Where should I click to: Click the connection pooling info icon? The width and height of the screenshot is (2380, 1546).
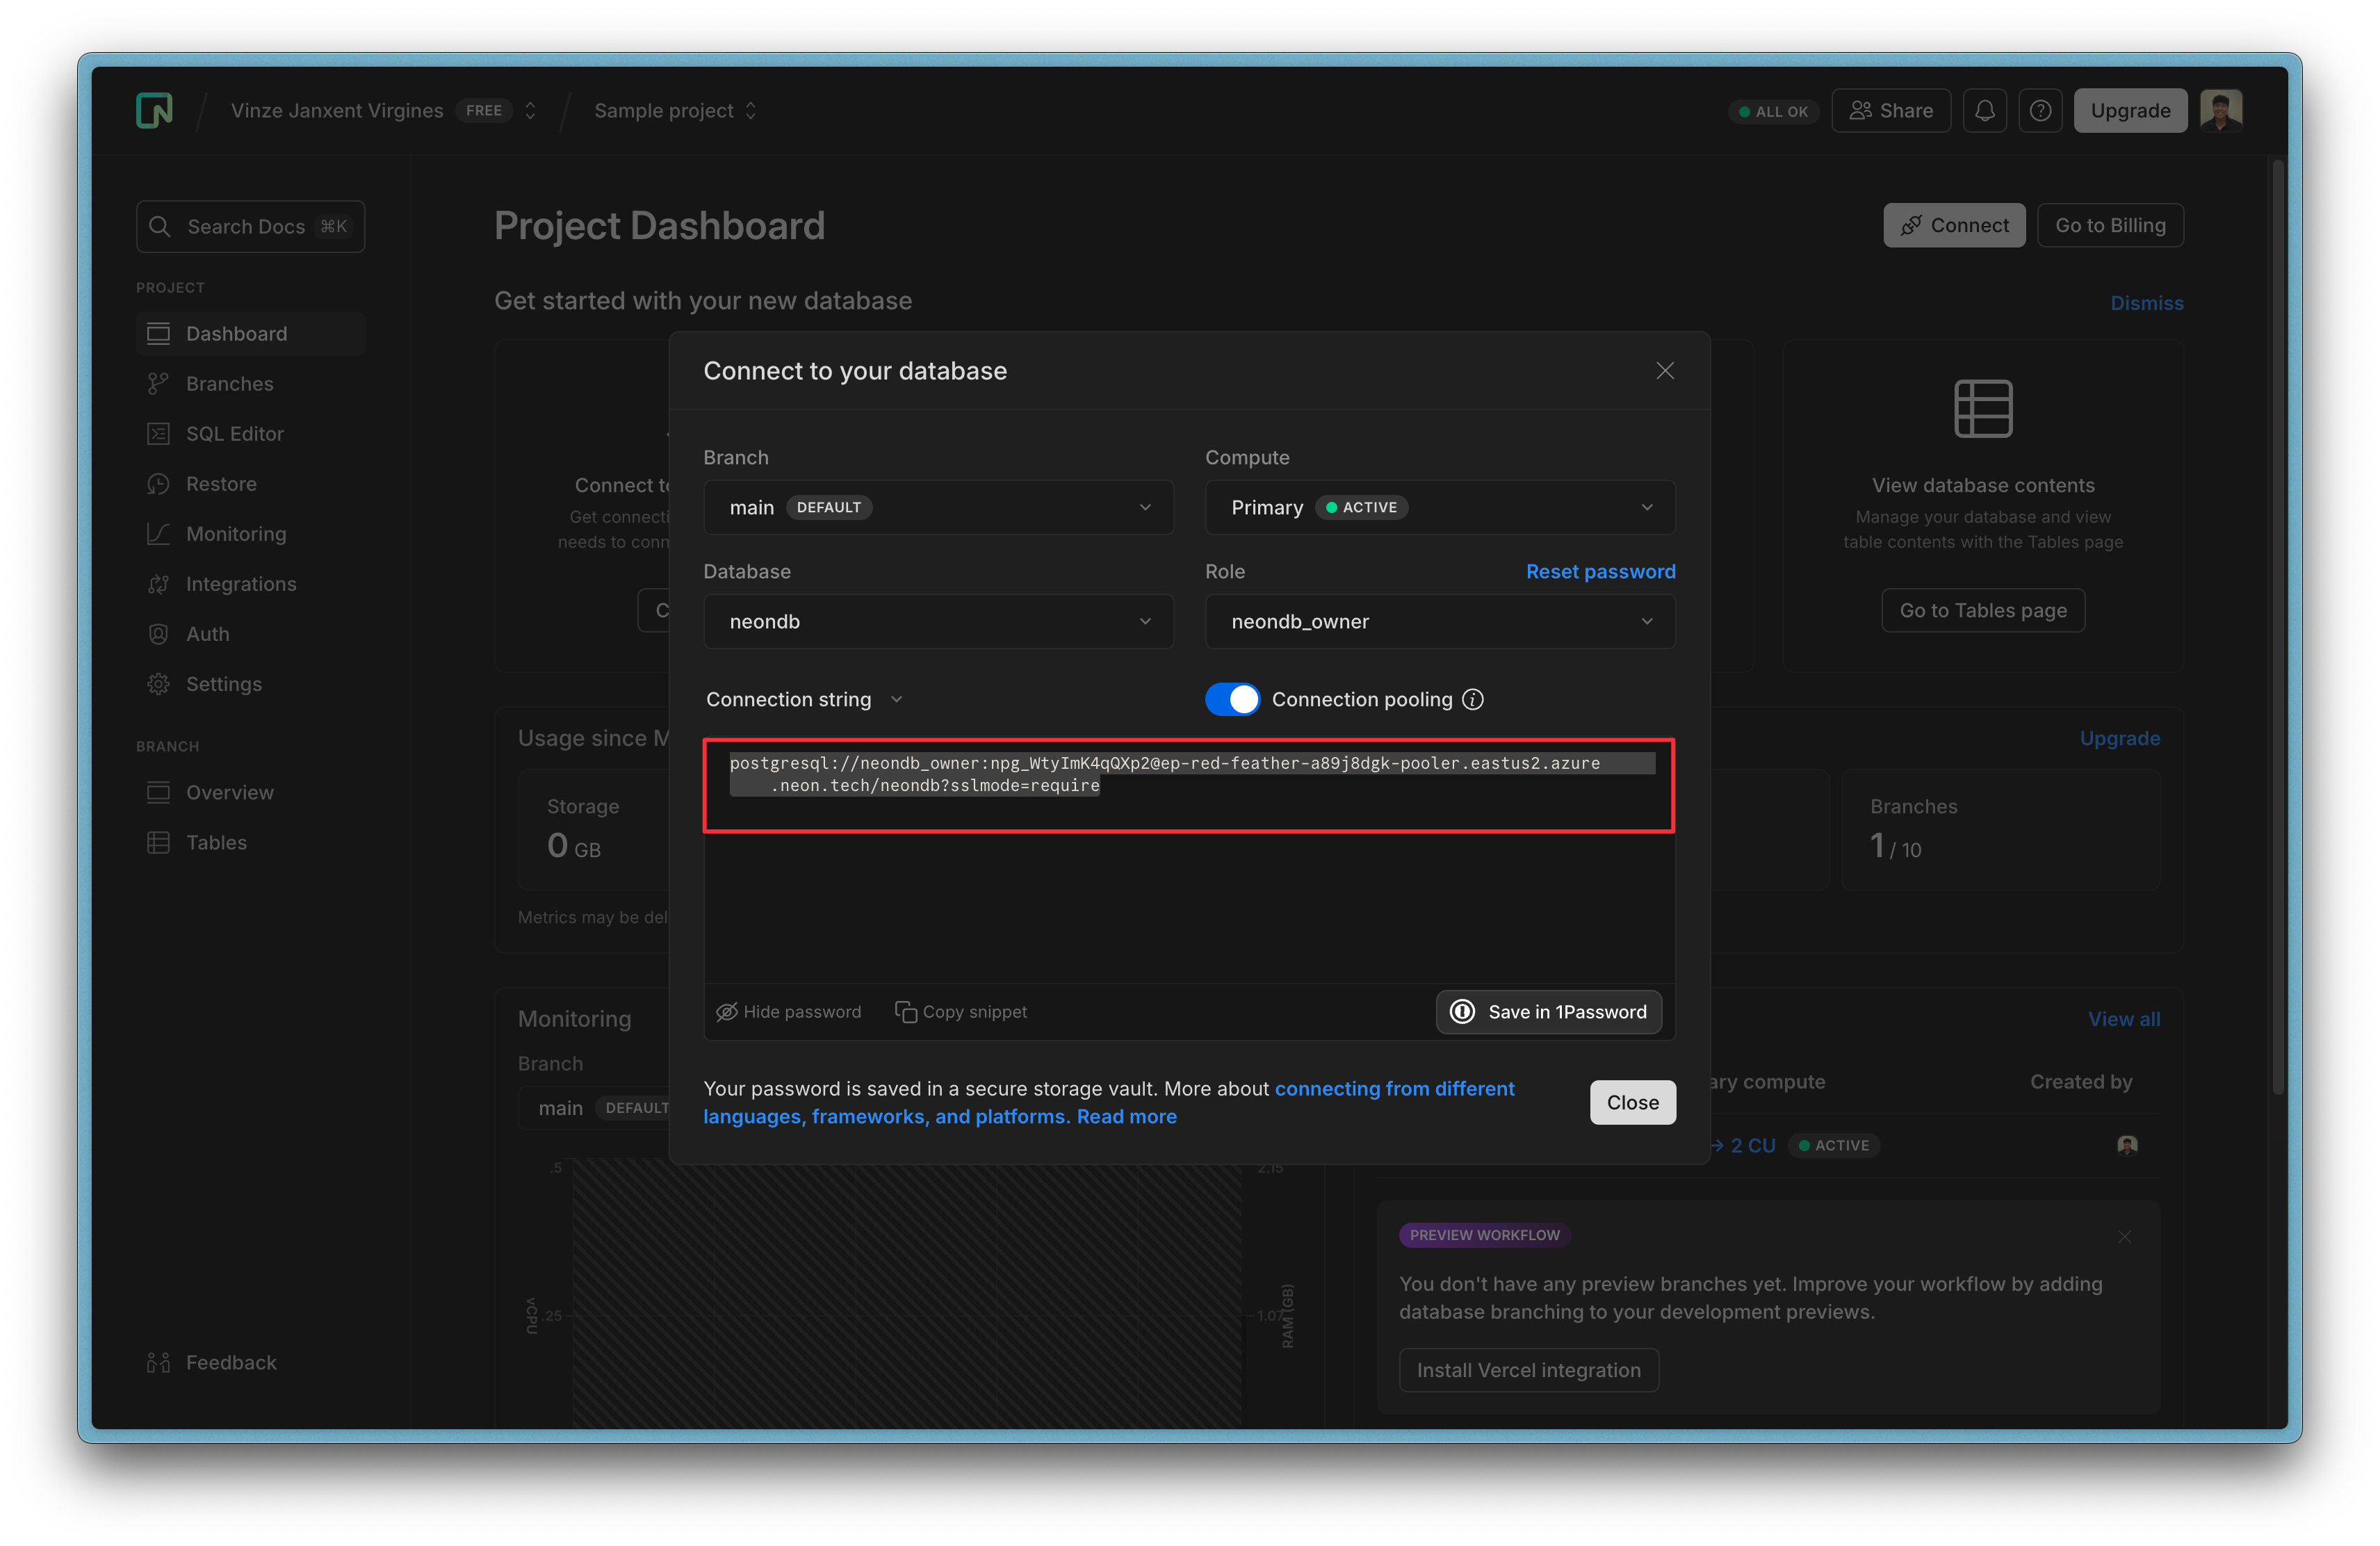click(x=1472, y=699)
